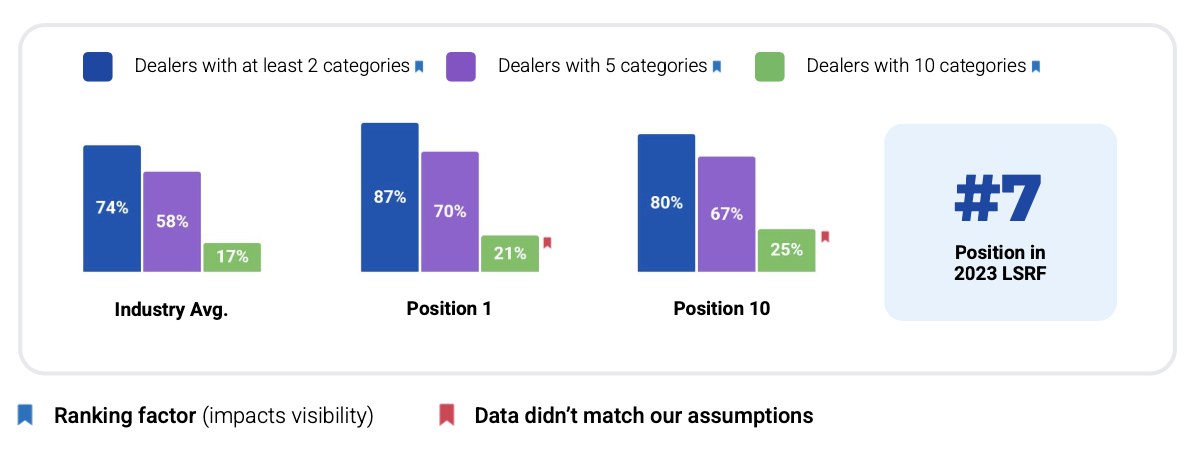Click the blue legend color square
Image resolution: width=1200 pixels, height=456 pixels.
click(98, 67)
